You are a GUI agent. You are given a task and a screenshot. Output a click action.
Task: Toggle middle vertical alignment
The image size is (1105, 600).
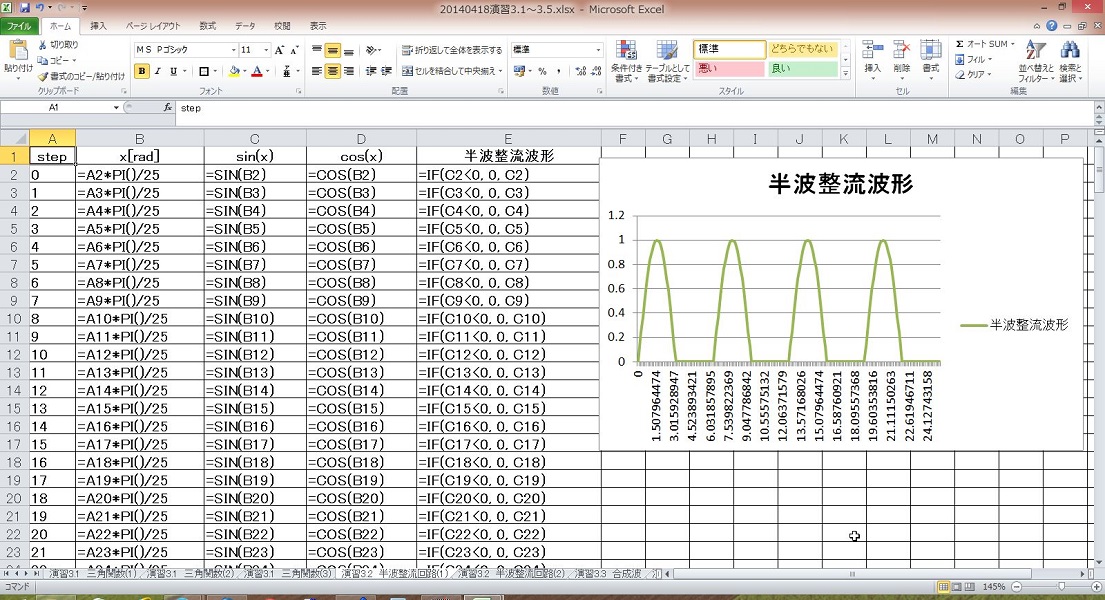pyautogui.click(x=333, y=50)
